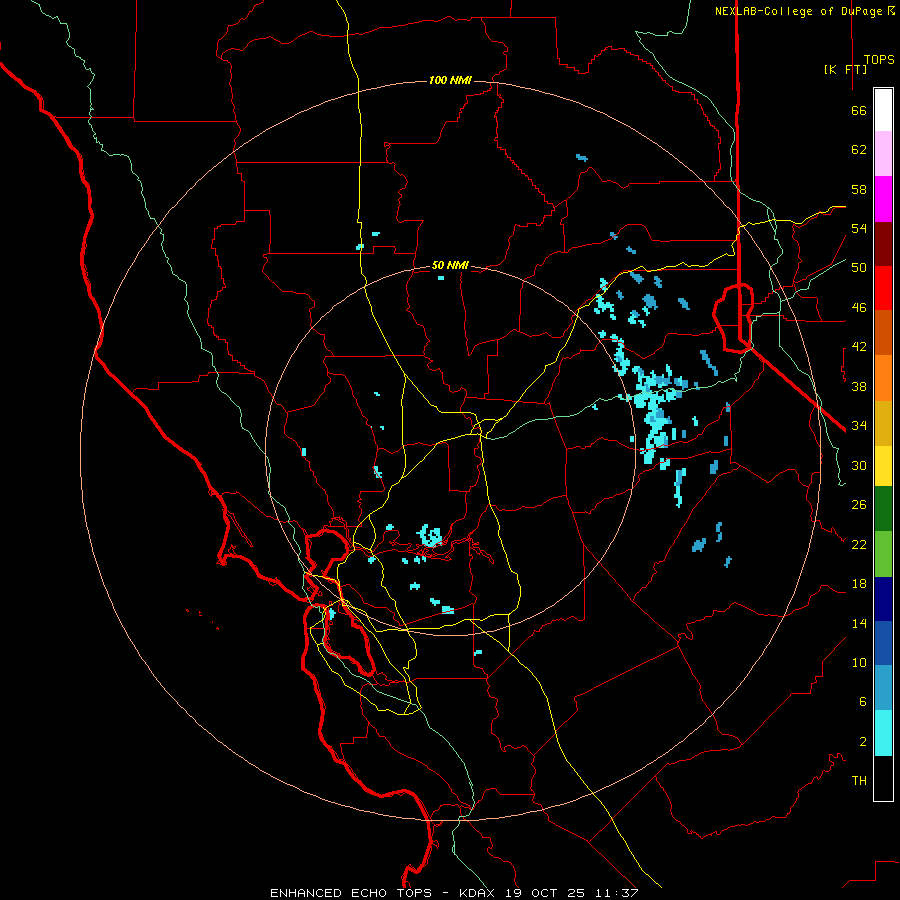The width and height of the screenshot is (900, 900).
Task: Click the legend value "42"
Action: coord(859,347)
